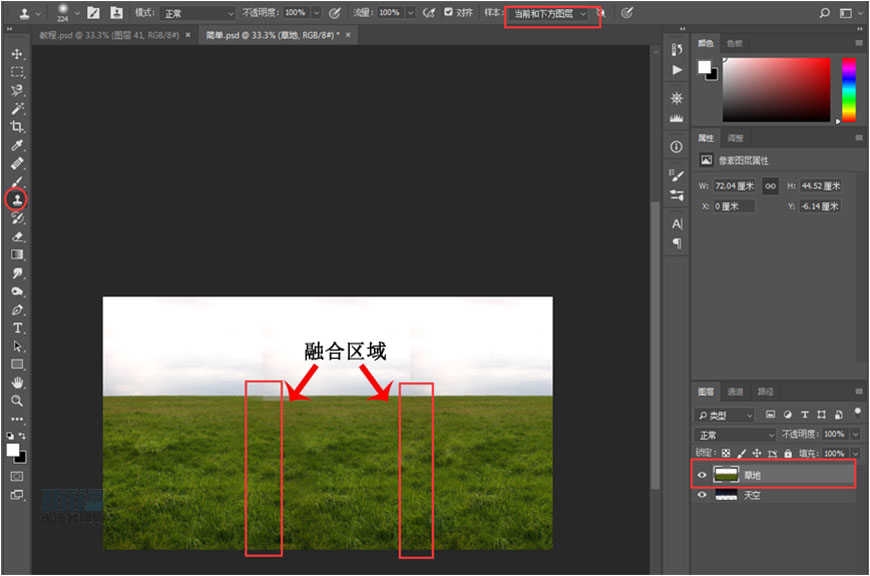Open the search magnifier in options bar
This screenshot has width=870, height=576.
pos(825,13)
